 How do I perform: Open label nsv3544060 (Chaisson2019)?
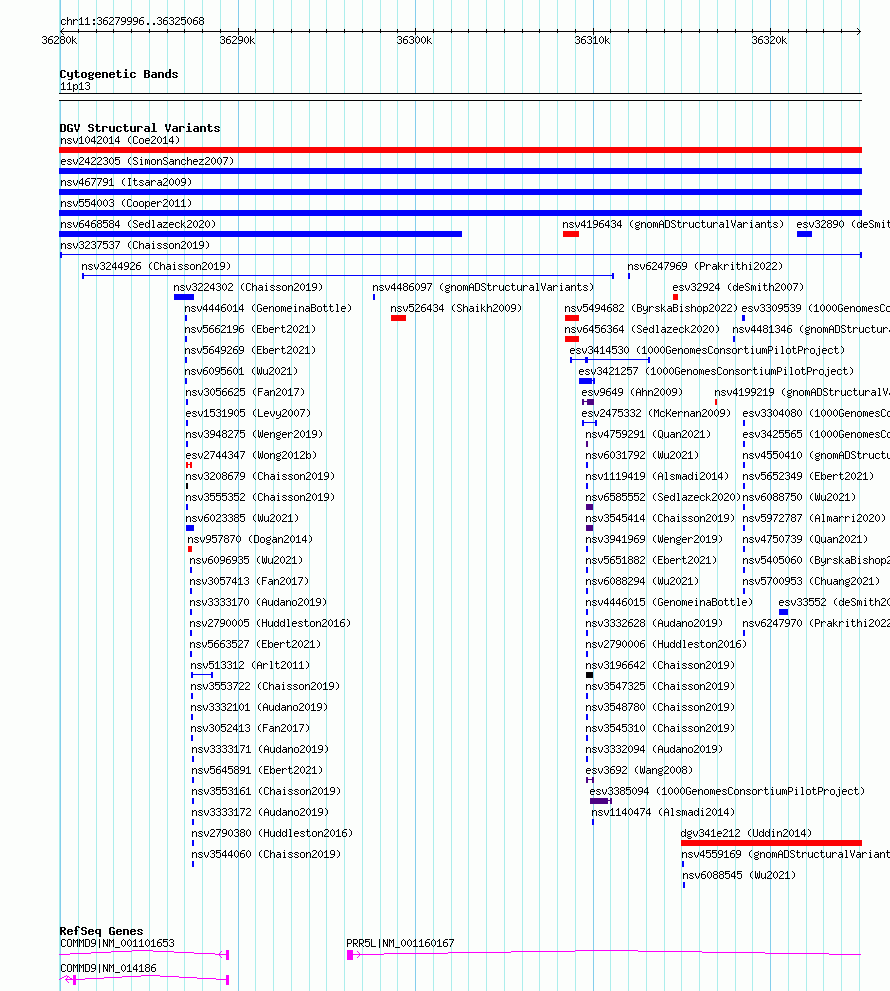point(266,854)
